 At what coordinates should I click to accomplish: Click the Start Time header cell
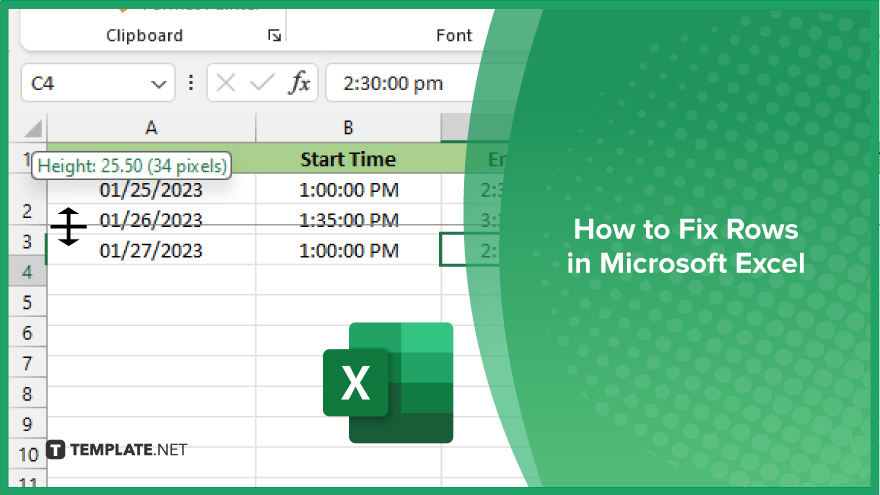pyautogui.click(x=348, y=159)
